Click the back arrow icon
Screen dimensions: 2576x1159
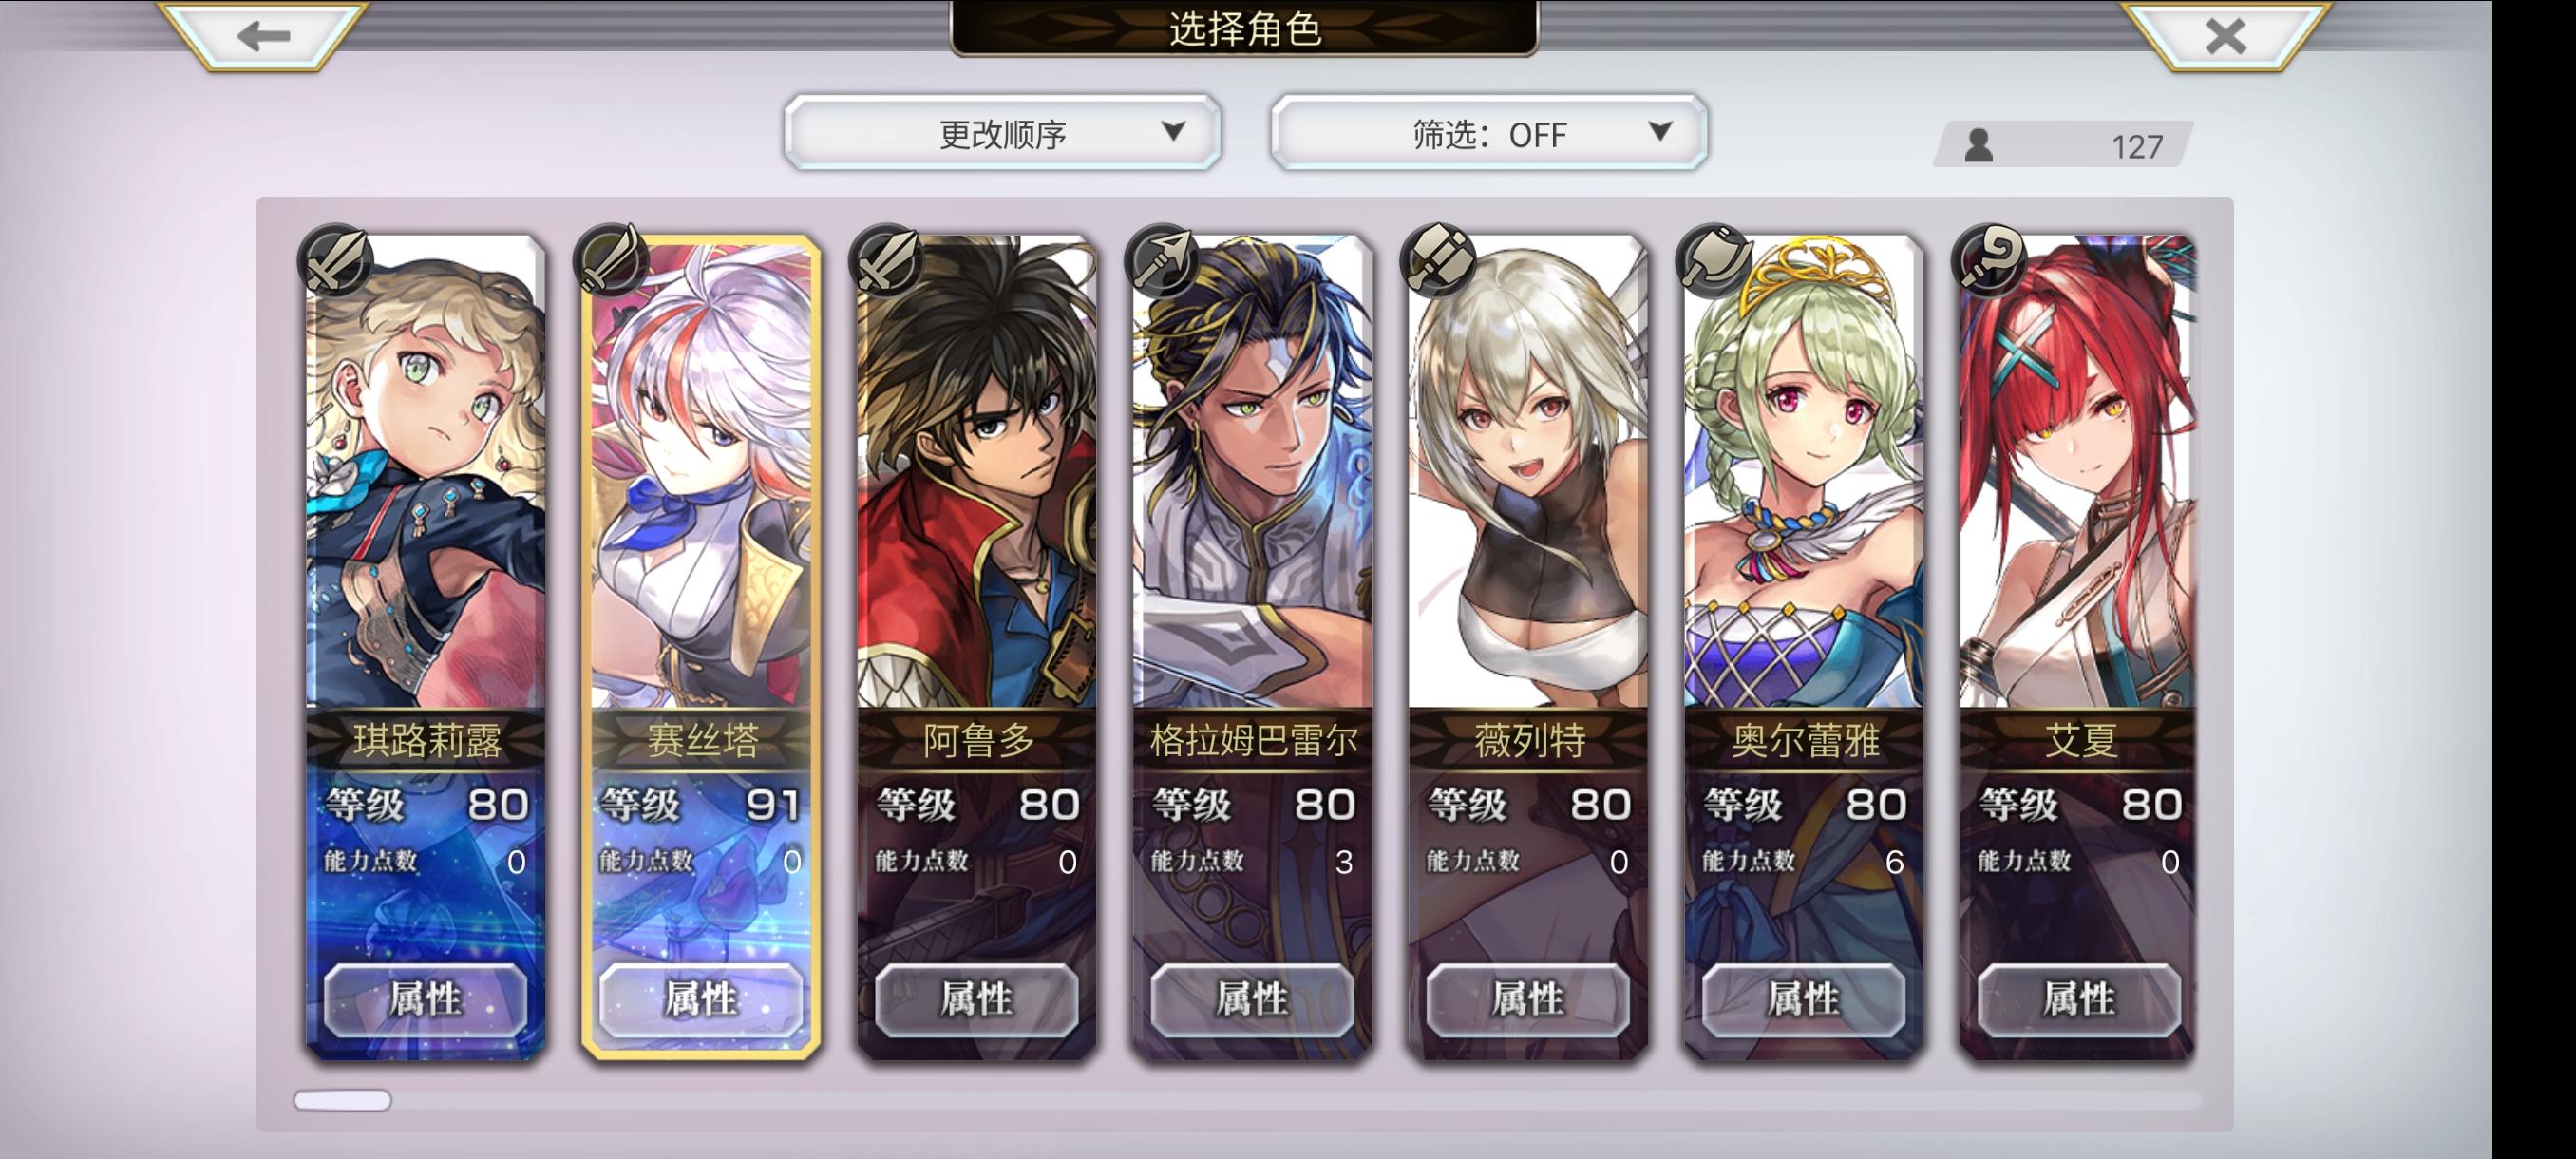pyautogui.click(x=263, y=36)
